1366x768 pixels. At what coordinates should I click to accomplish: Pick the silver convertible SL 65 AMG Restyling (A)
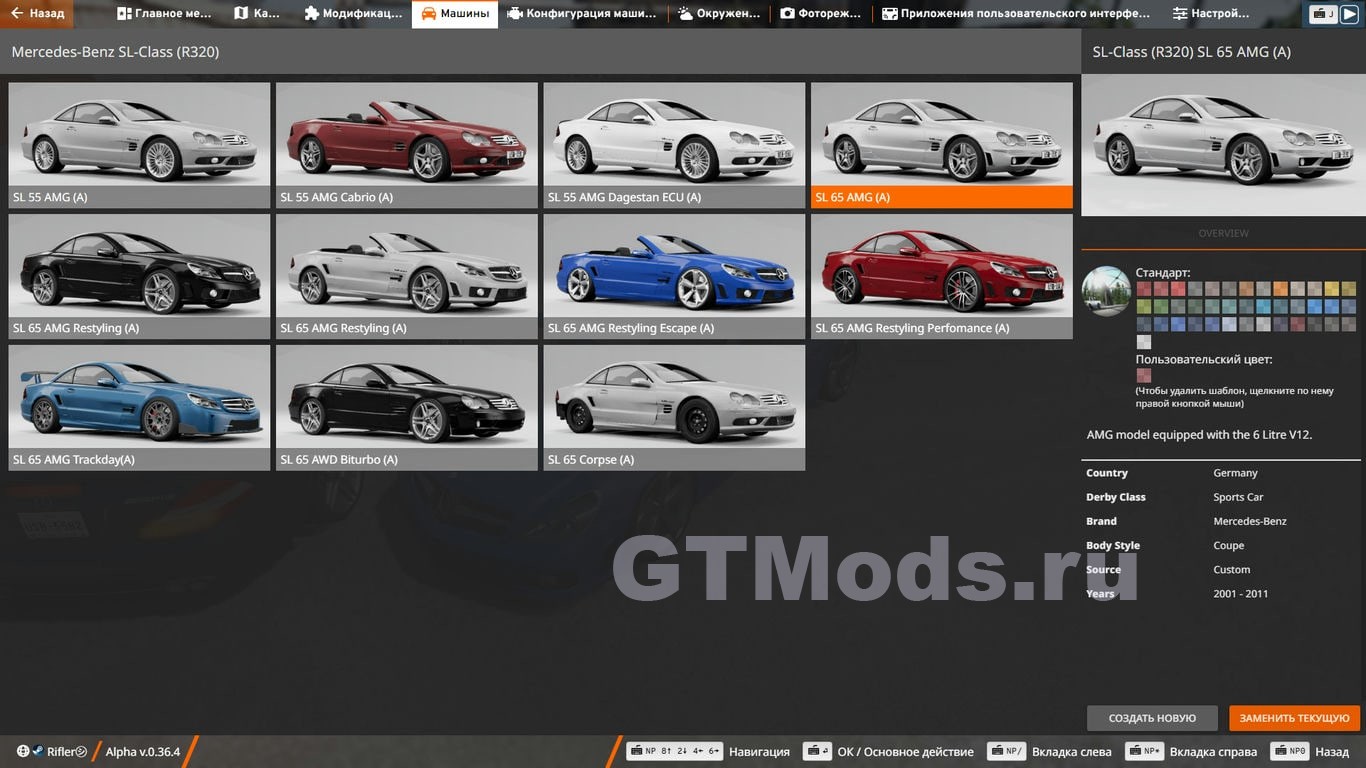tap(407, 277)
